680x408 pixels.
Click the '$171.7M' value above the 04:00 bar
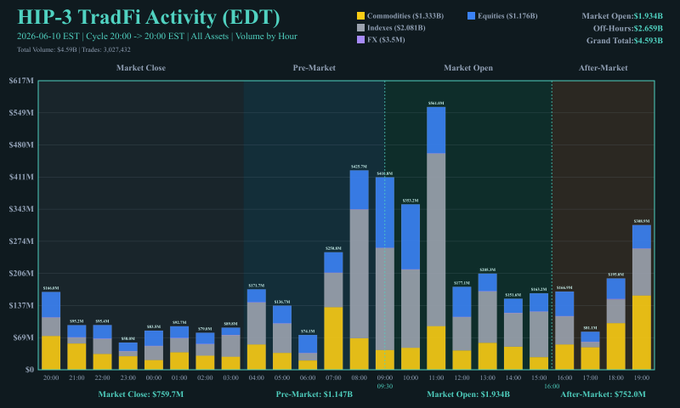pos(256,285)
